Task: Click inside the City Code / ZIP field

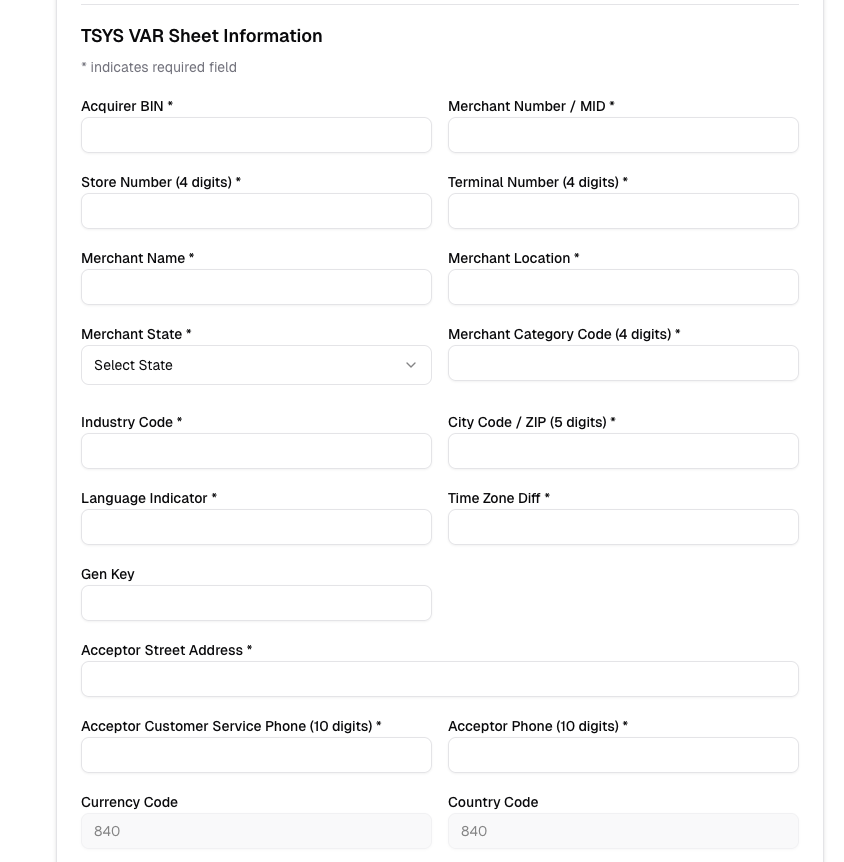Action: [623, 451]
